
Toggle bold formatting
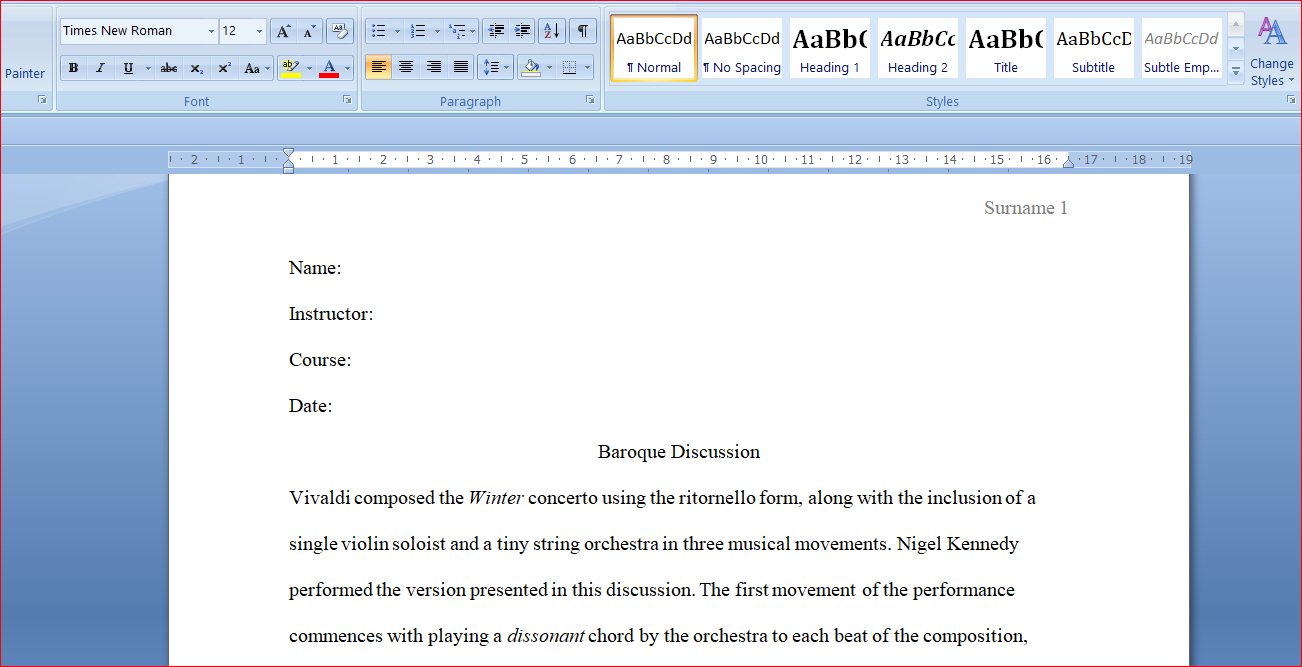click(x=73, y=68)
